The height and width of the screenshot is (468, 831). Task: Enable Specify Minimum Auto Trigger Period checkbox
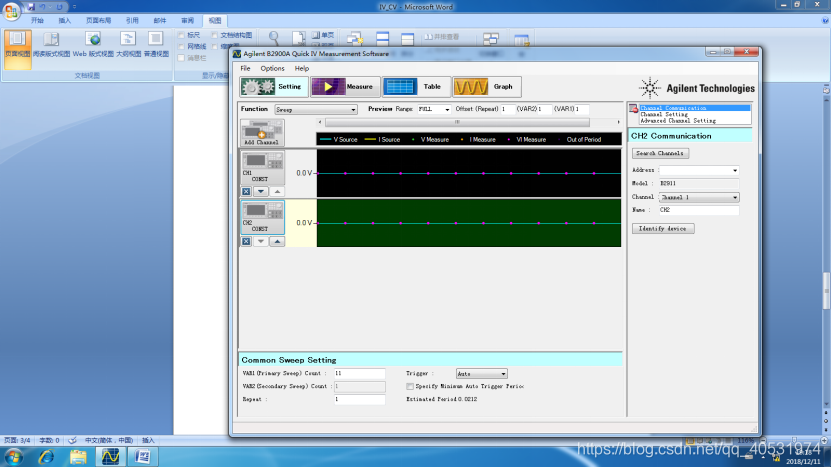pyautogui.click(x=410, y=386)
